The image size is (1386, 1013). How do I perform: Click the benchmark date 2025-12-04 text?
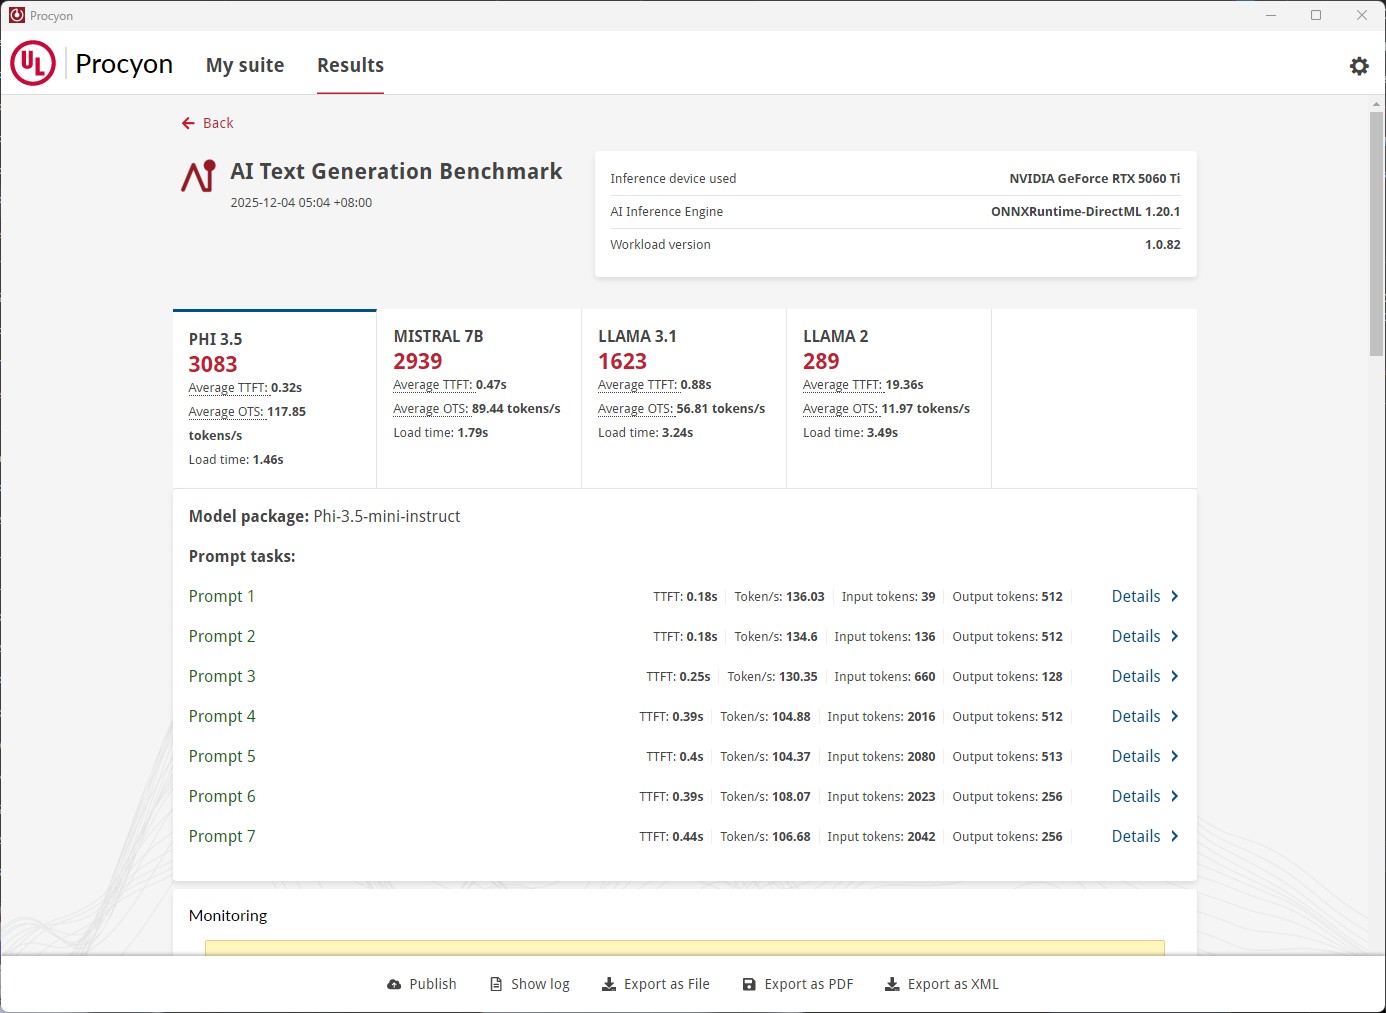pyautogui.click(x=301, y=203)
